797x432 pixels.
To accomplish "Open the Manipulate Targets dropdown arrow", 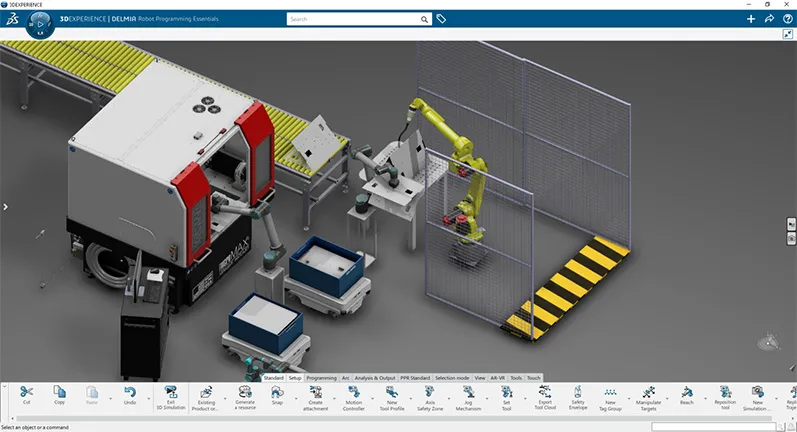I will click(667, 398).
